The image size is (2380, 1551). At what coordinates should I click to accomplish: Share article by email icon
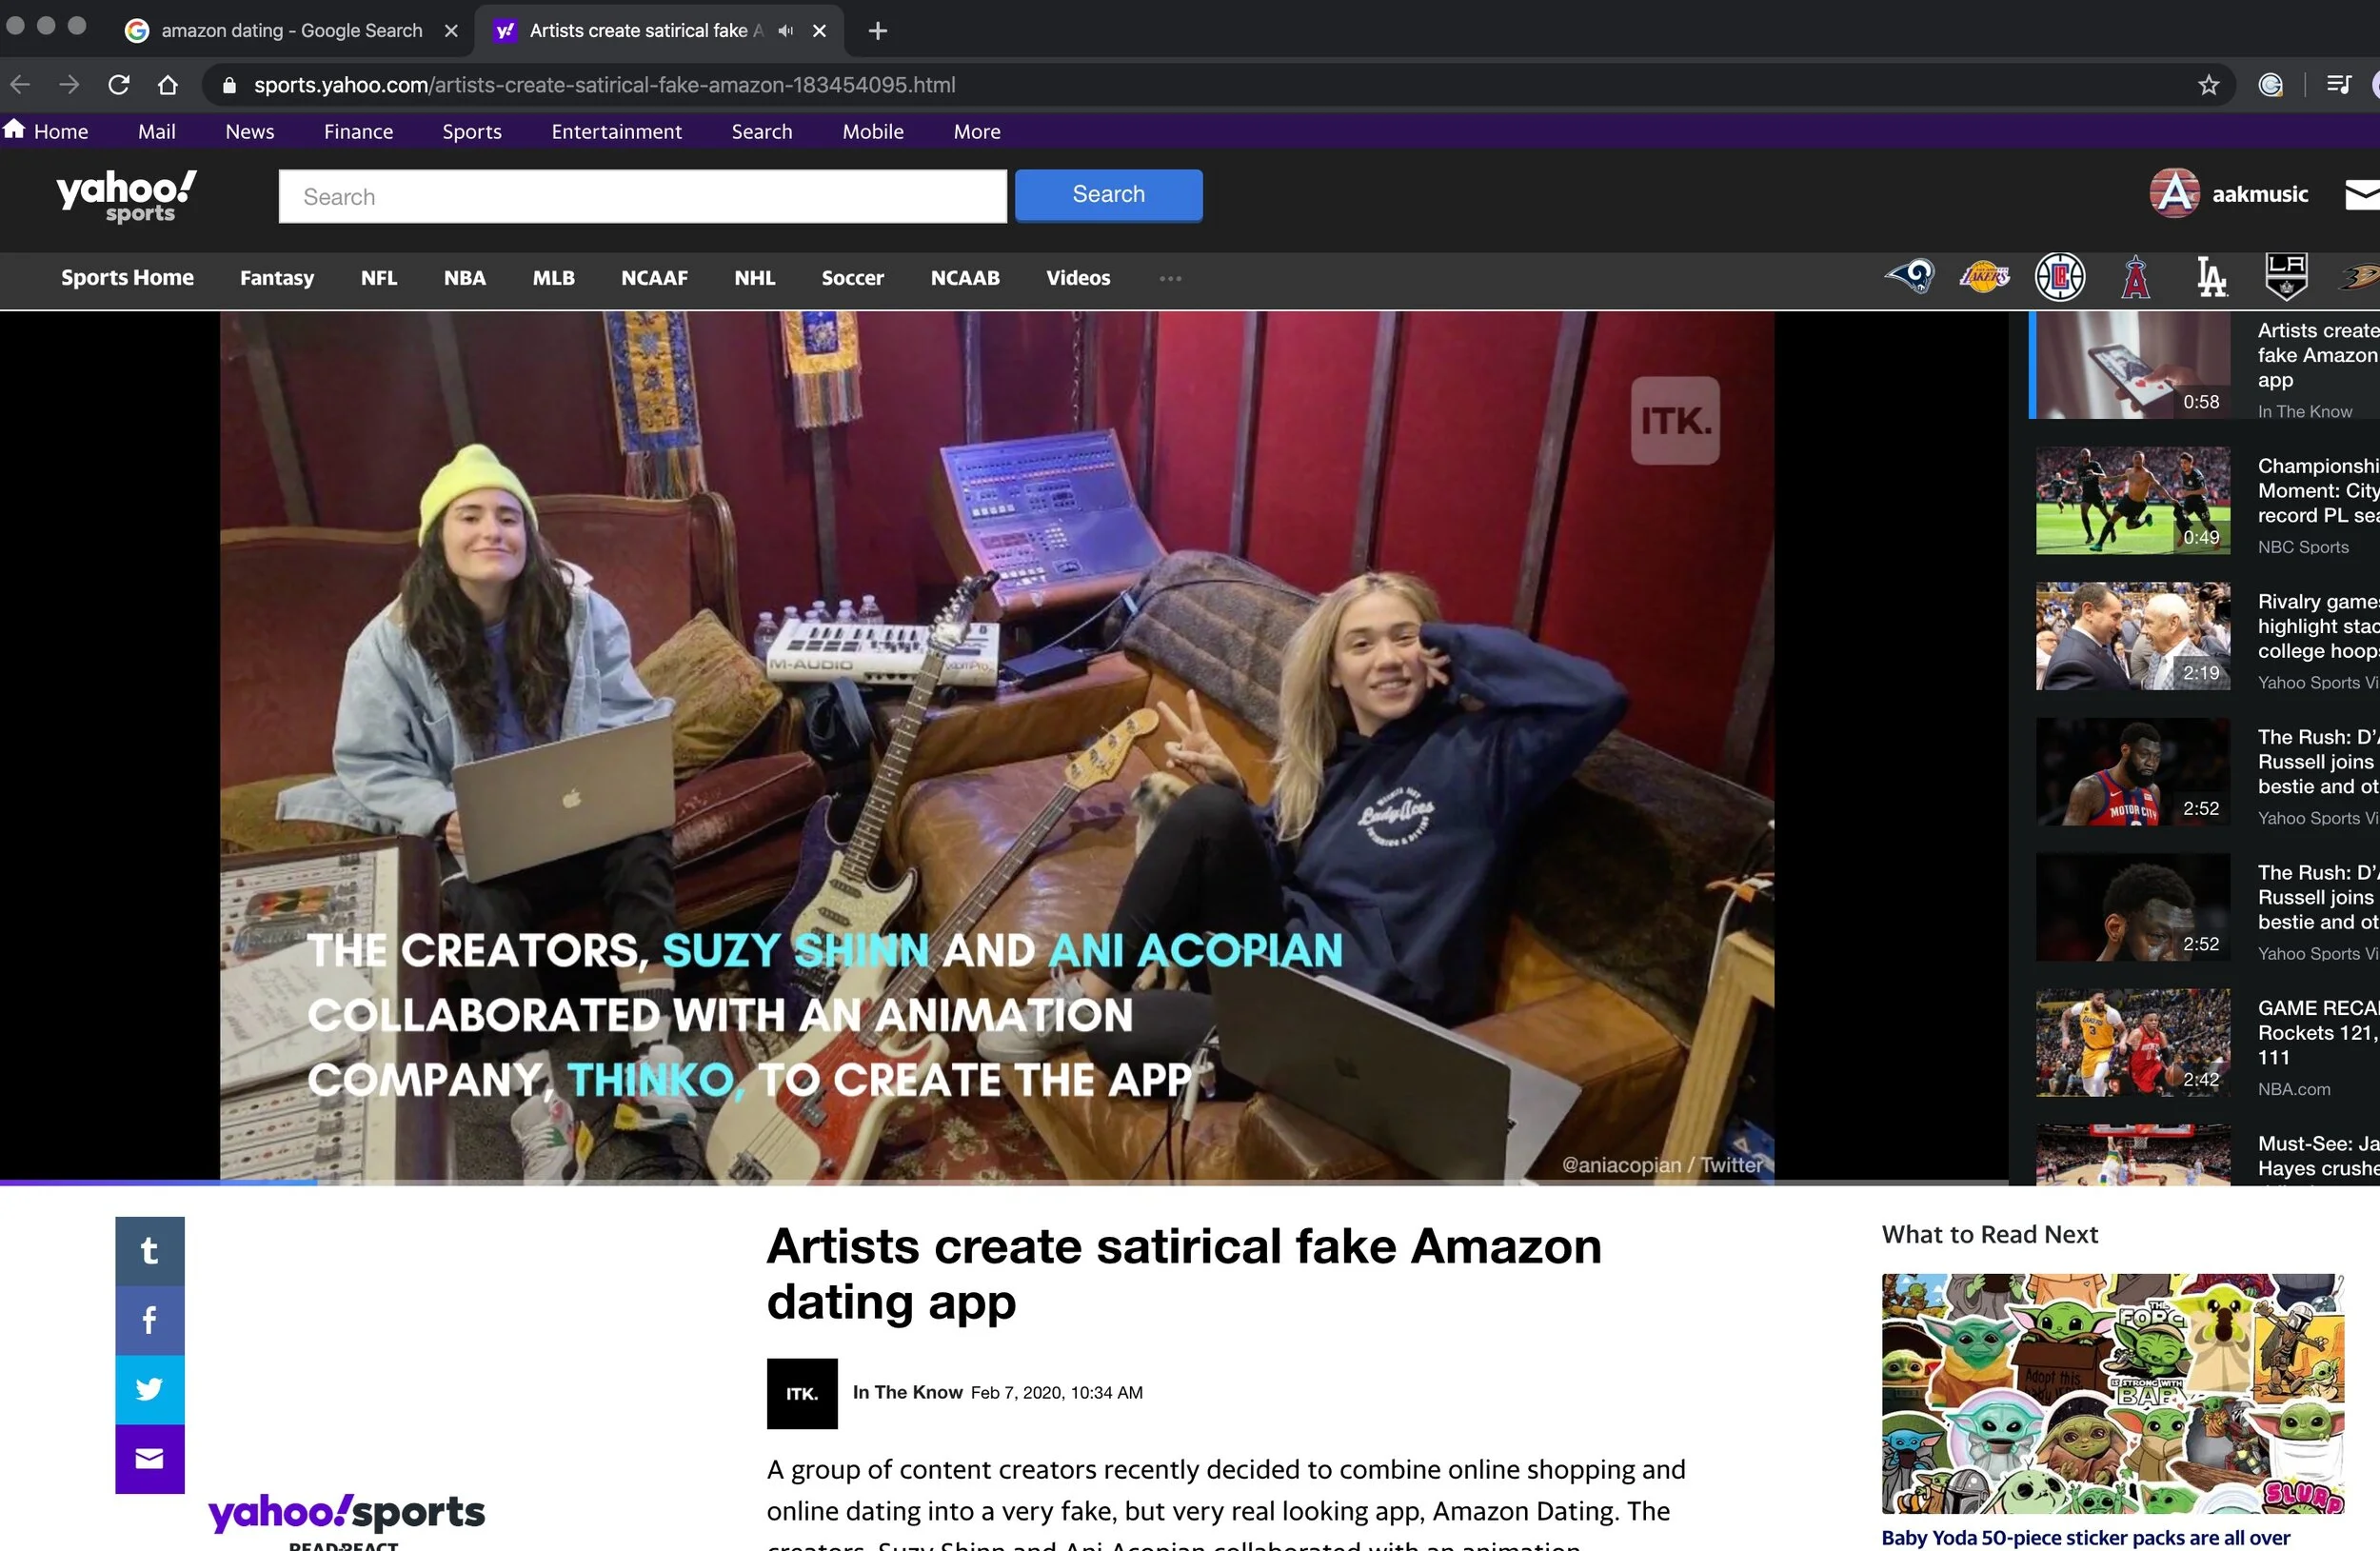[150, 1458]
